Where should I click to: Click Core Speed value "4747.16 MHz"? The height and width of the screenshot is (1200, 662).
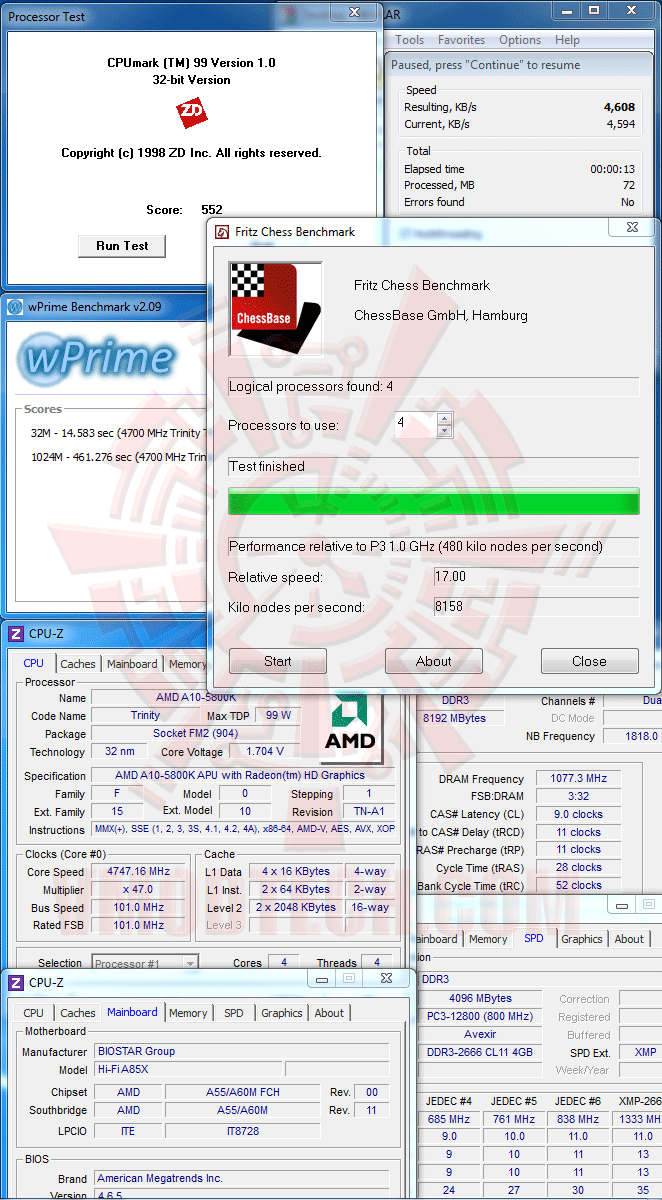pyautogui.click(x=138, y=871)
